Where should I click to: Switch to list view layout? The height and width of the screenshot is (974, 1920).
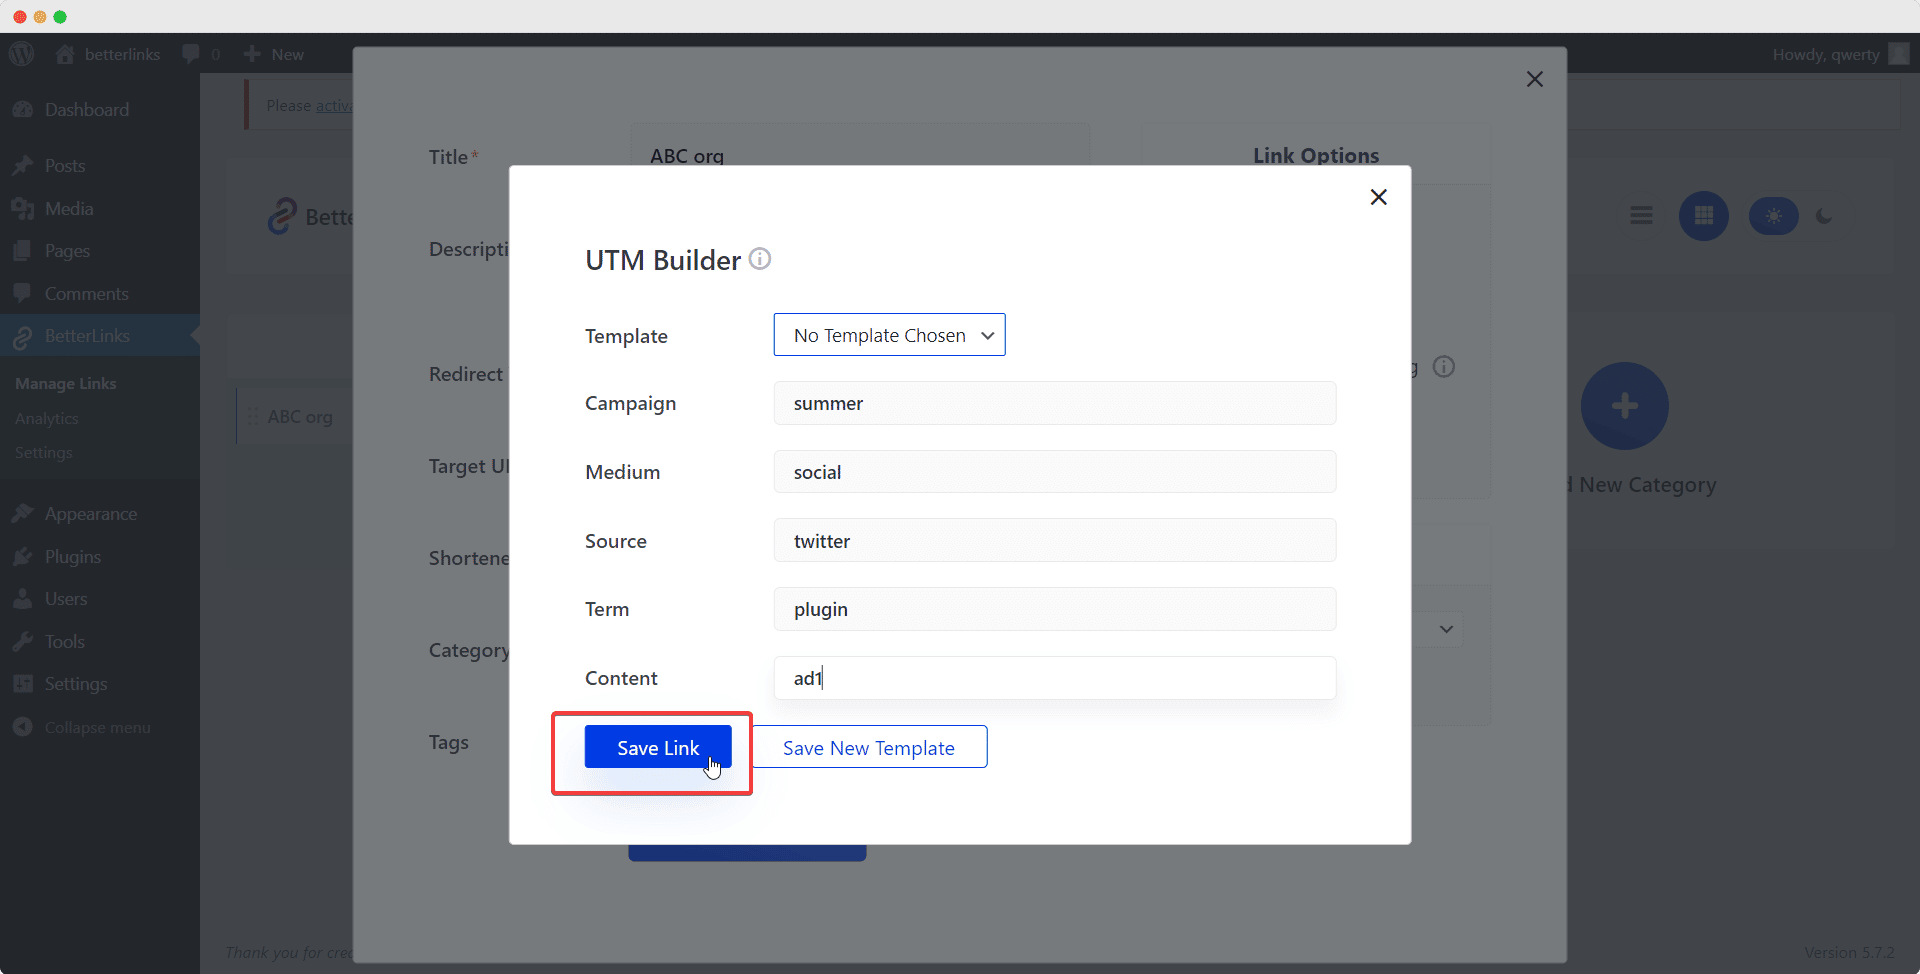tap(1641, 215)
